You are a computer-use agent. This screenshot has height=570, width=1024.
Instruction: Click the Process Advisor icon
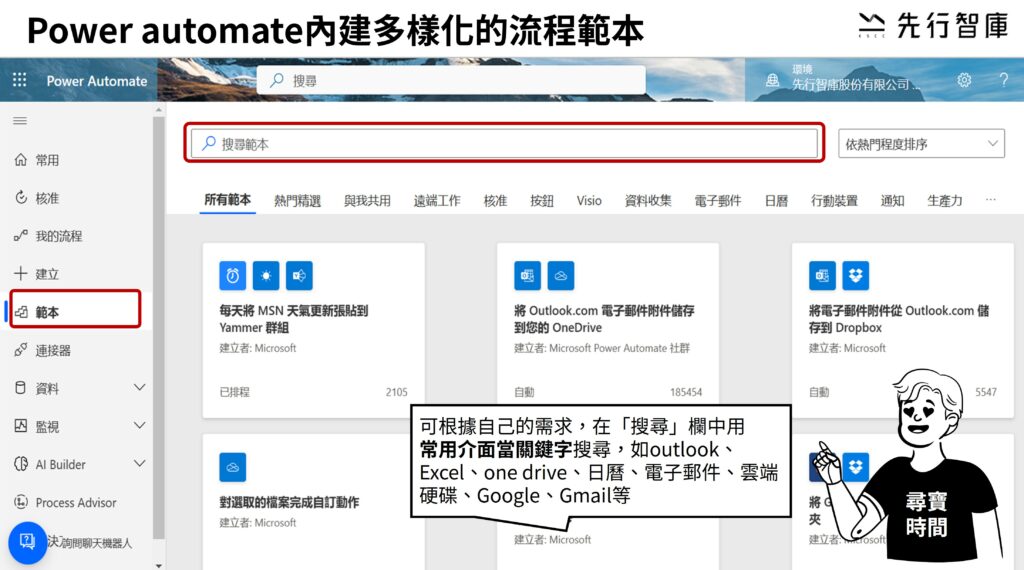(21, 502)
